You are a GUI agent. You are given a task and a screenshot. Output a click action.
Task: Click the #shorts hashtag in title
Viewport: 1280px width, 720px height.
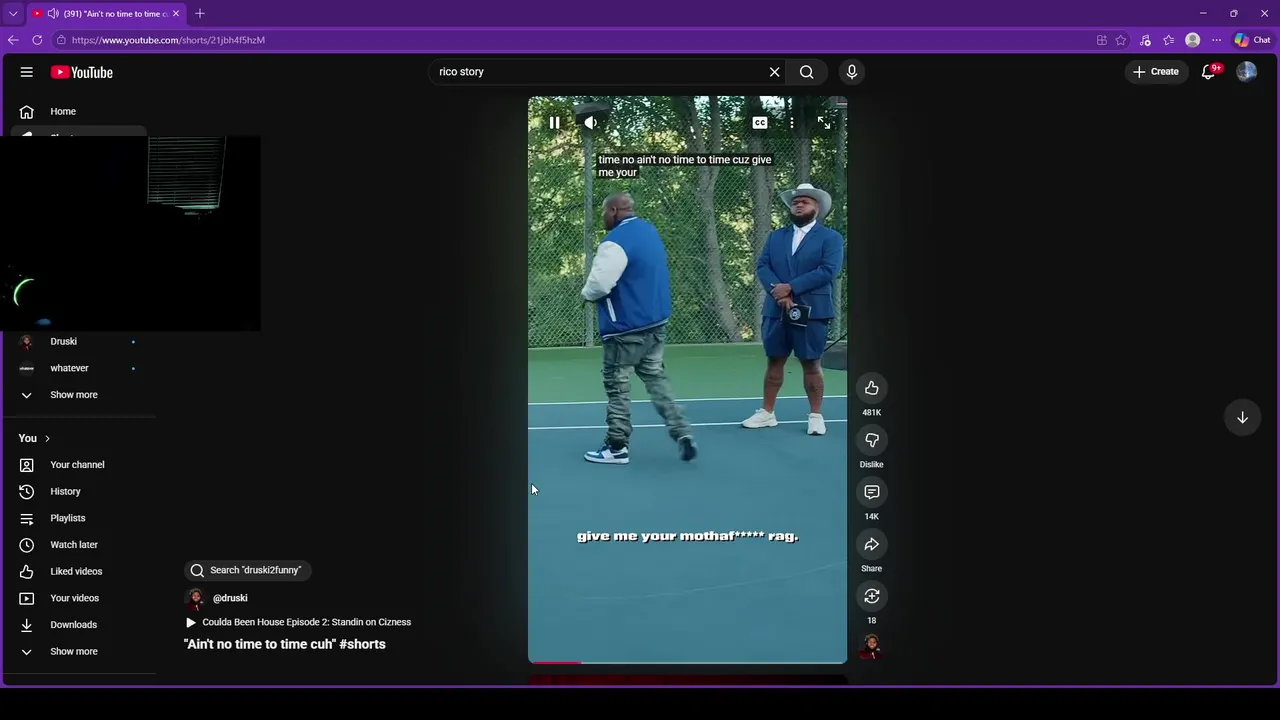click(x=362, y=644)
